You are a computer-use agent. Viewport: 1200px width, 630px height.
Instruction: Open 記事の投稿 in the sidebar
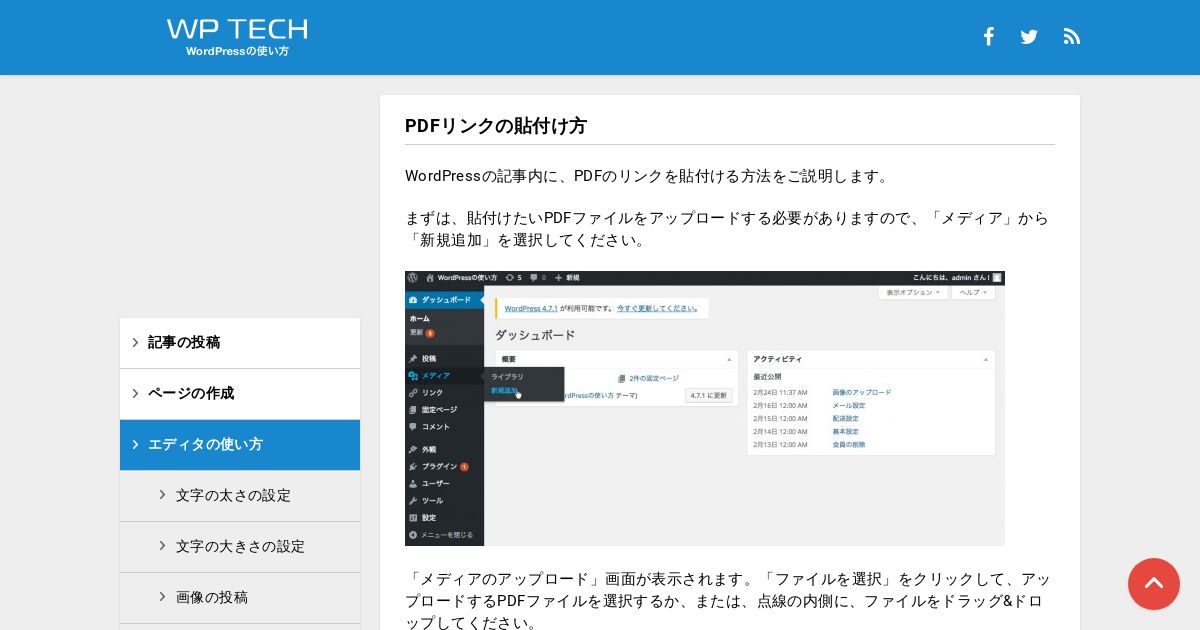click(x=240, y=343)
